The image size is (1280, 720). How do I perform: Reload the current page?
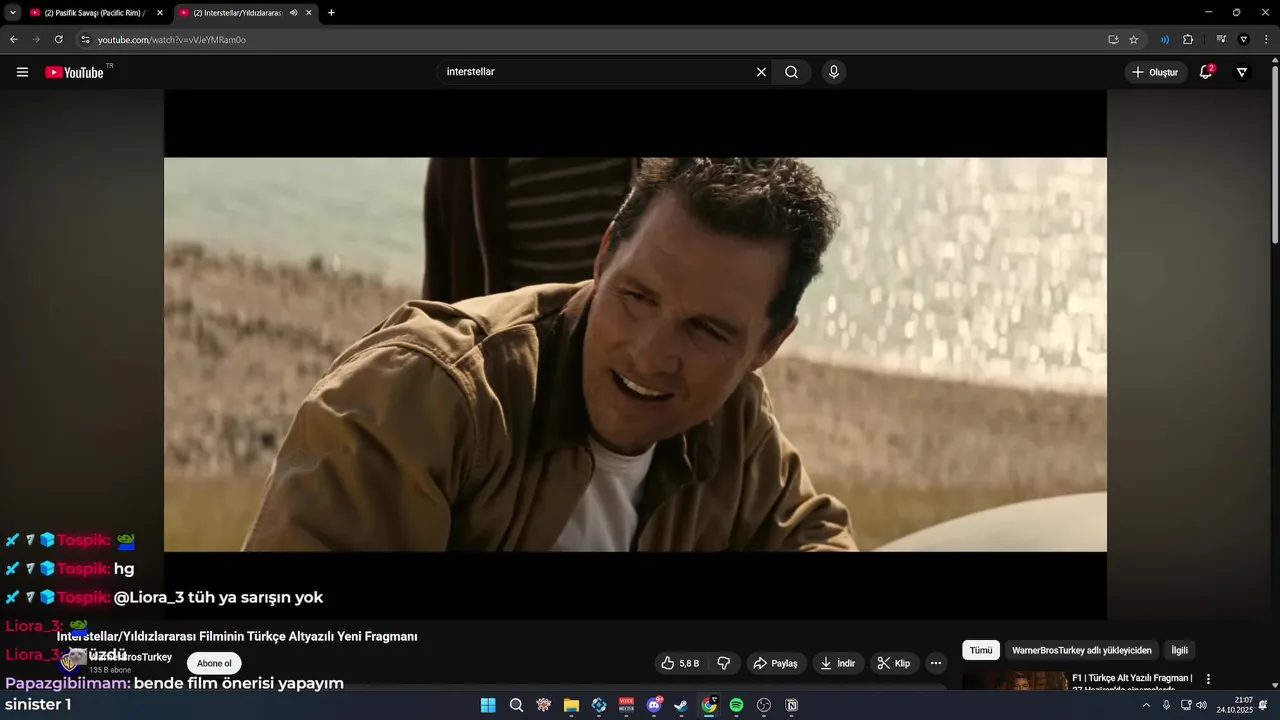pyautogui.click(x=59, y=39)
